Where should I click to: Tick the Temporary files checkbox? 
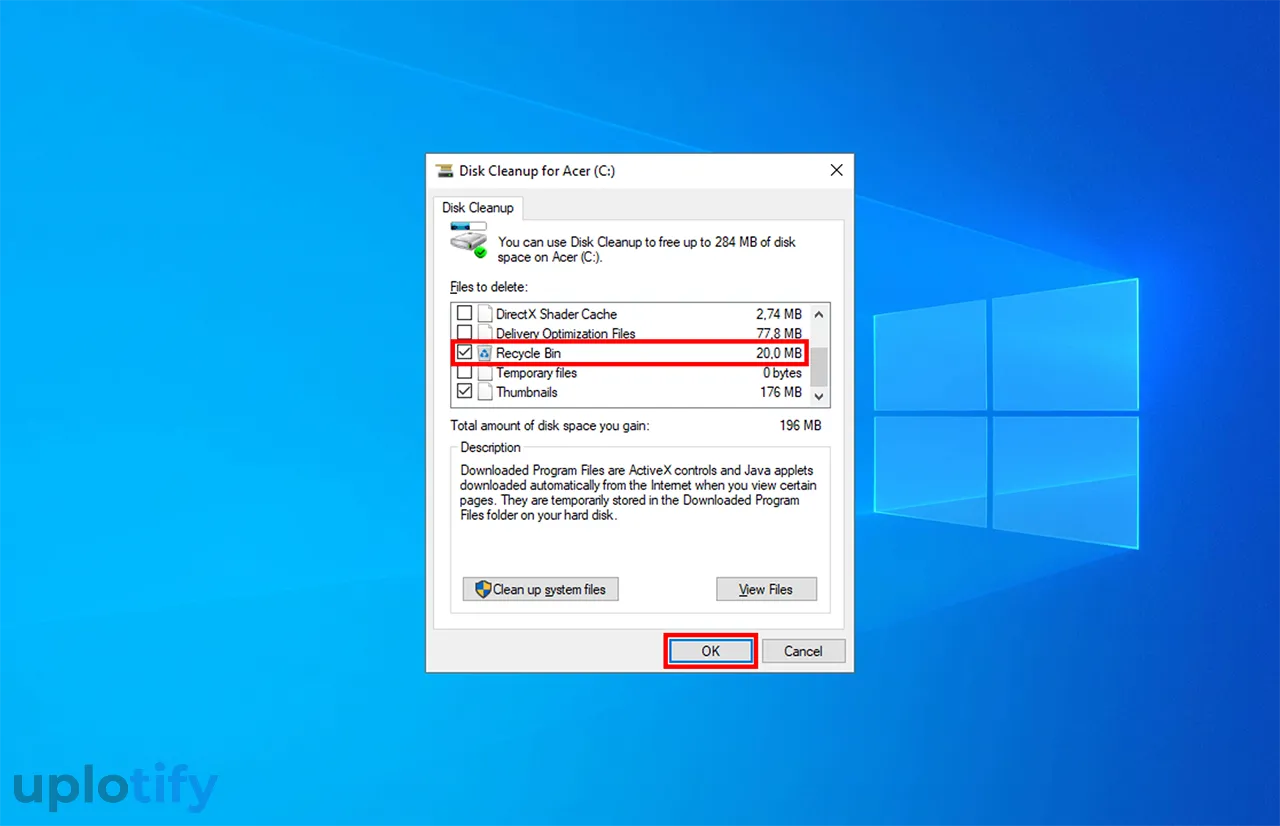coord(464,372)
